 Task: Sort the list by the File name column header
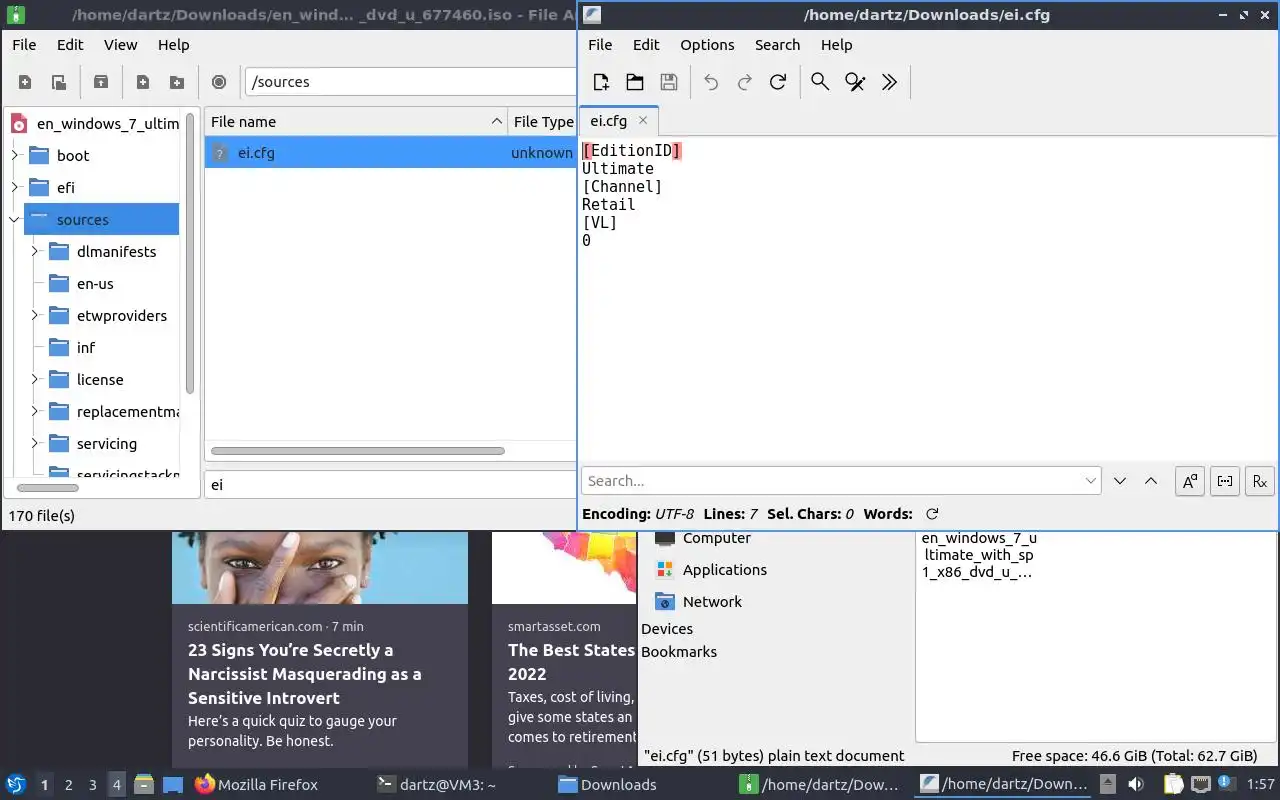[x=356, y=122]
